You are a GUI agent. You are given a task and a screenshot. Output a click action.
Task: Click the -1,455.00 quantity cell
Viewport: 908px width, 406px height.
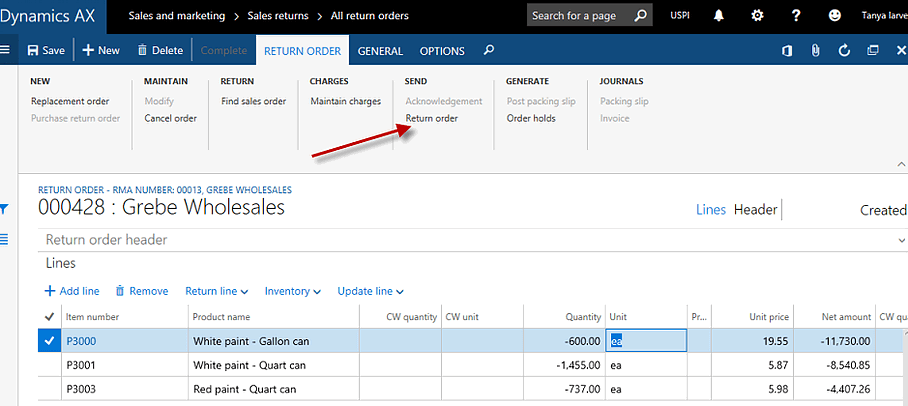click(x=565, y=365)
